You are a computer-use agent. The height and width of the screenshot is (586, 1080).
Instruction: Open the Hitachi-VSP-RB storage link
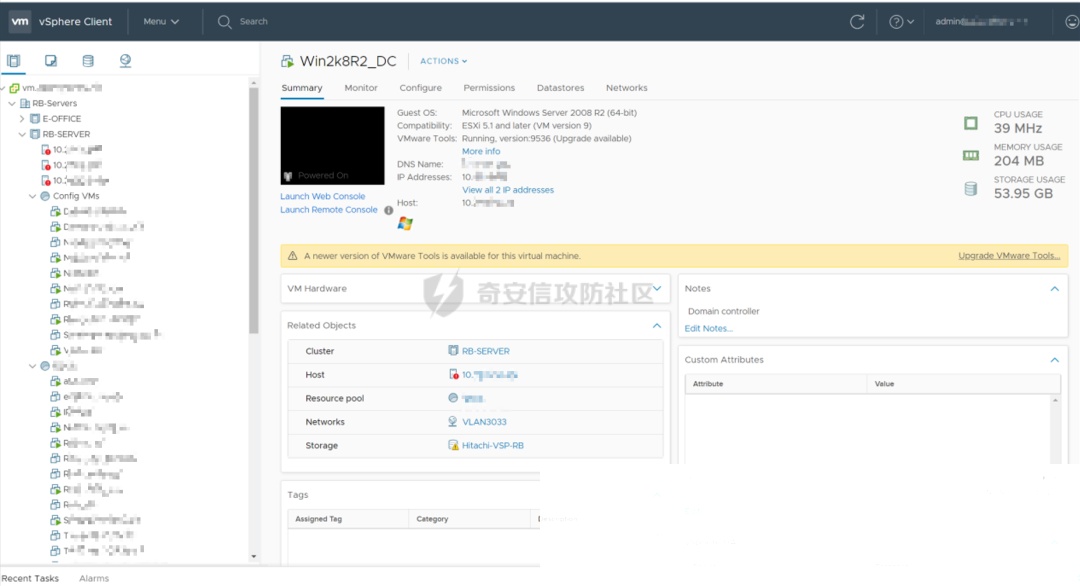tap(492, 445)
